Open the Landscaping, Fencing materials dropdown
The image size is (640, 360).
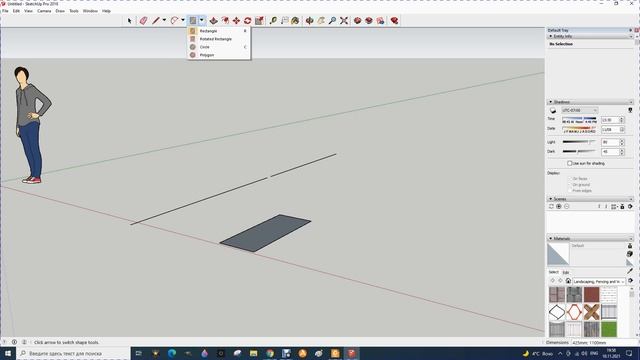point(599,282)
